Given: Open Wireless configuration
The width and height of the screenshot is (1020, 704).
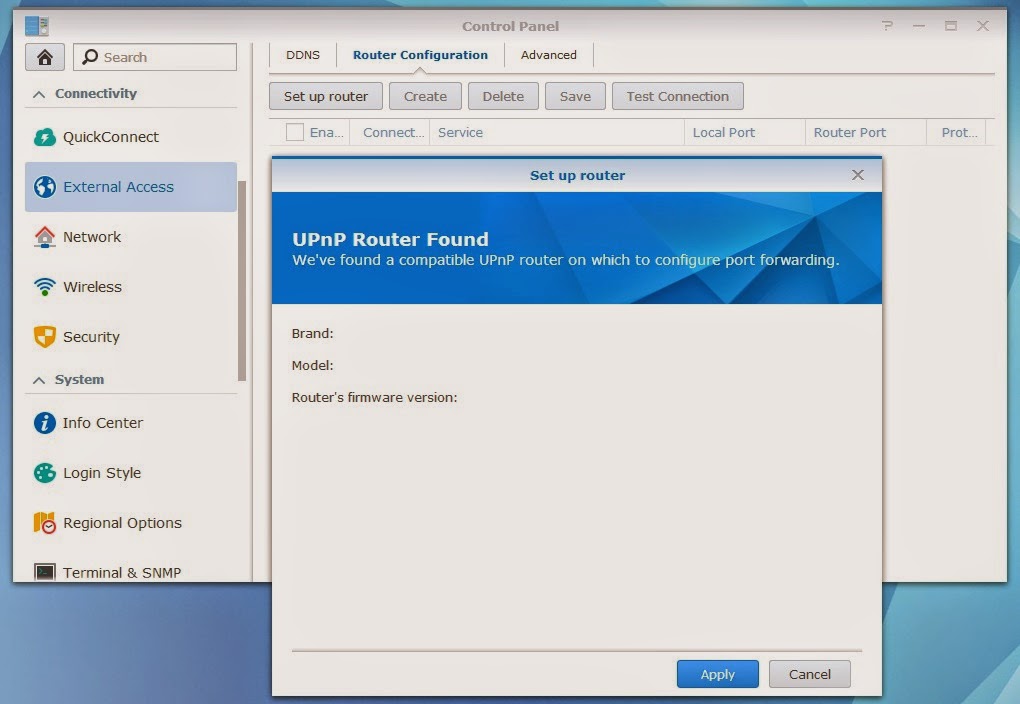Looking at the screenshot, I should coord(93,287).
